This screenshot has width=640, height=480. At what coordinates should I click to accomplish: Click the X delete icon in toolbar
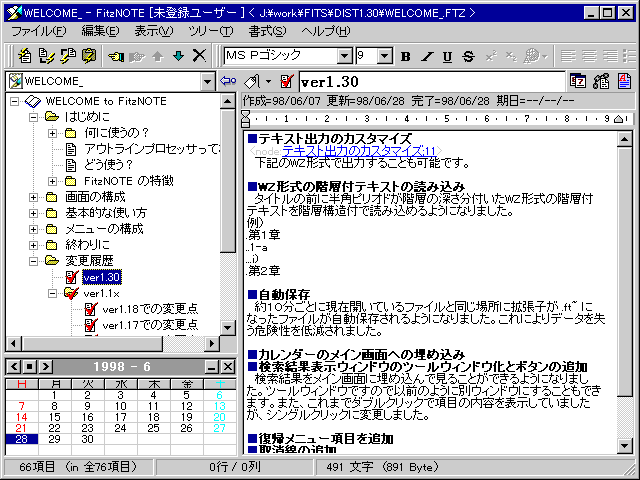[x=199, y=56]
